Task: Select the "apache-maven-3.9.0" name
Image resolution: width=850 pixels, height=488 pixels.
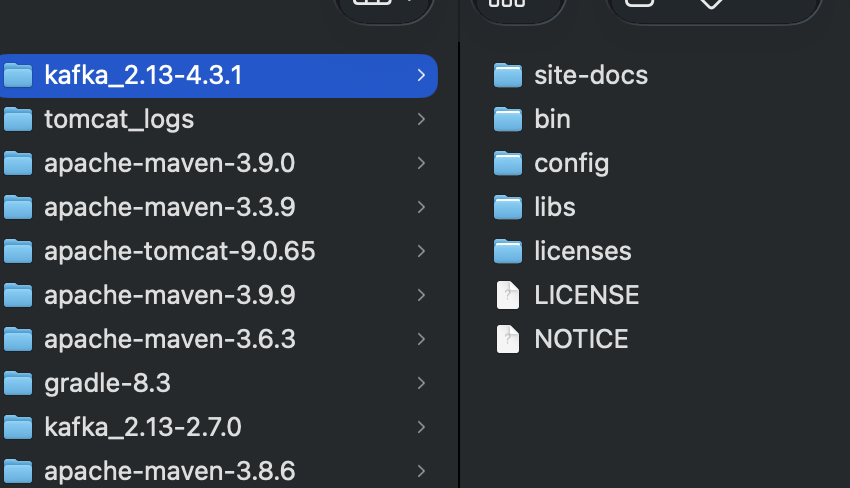Action: (x=170, y=163)
